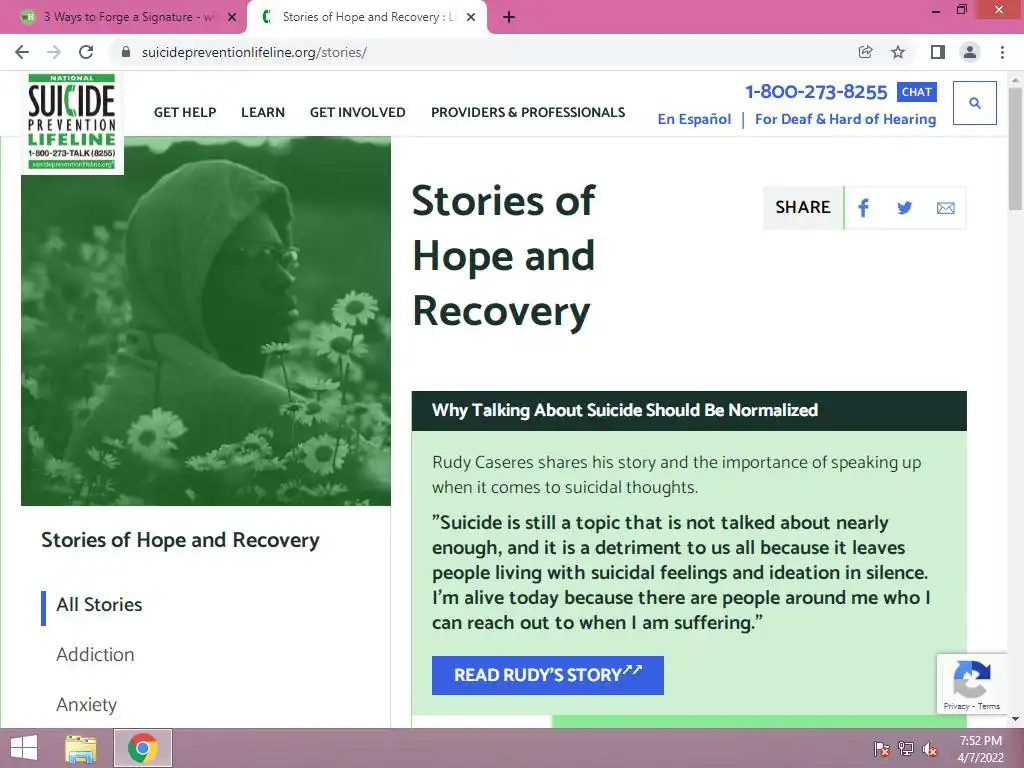Close the 'Stories of Hope and Recovery' tab

(471, 17)
